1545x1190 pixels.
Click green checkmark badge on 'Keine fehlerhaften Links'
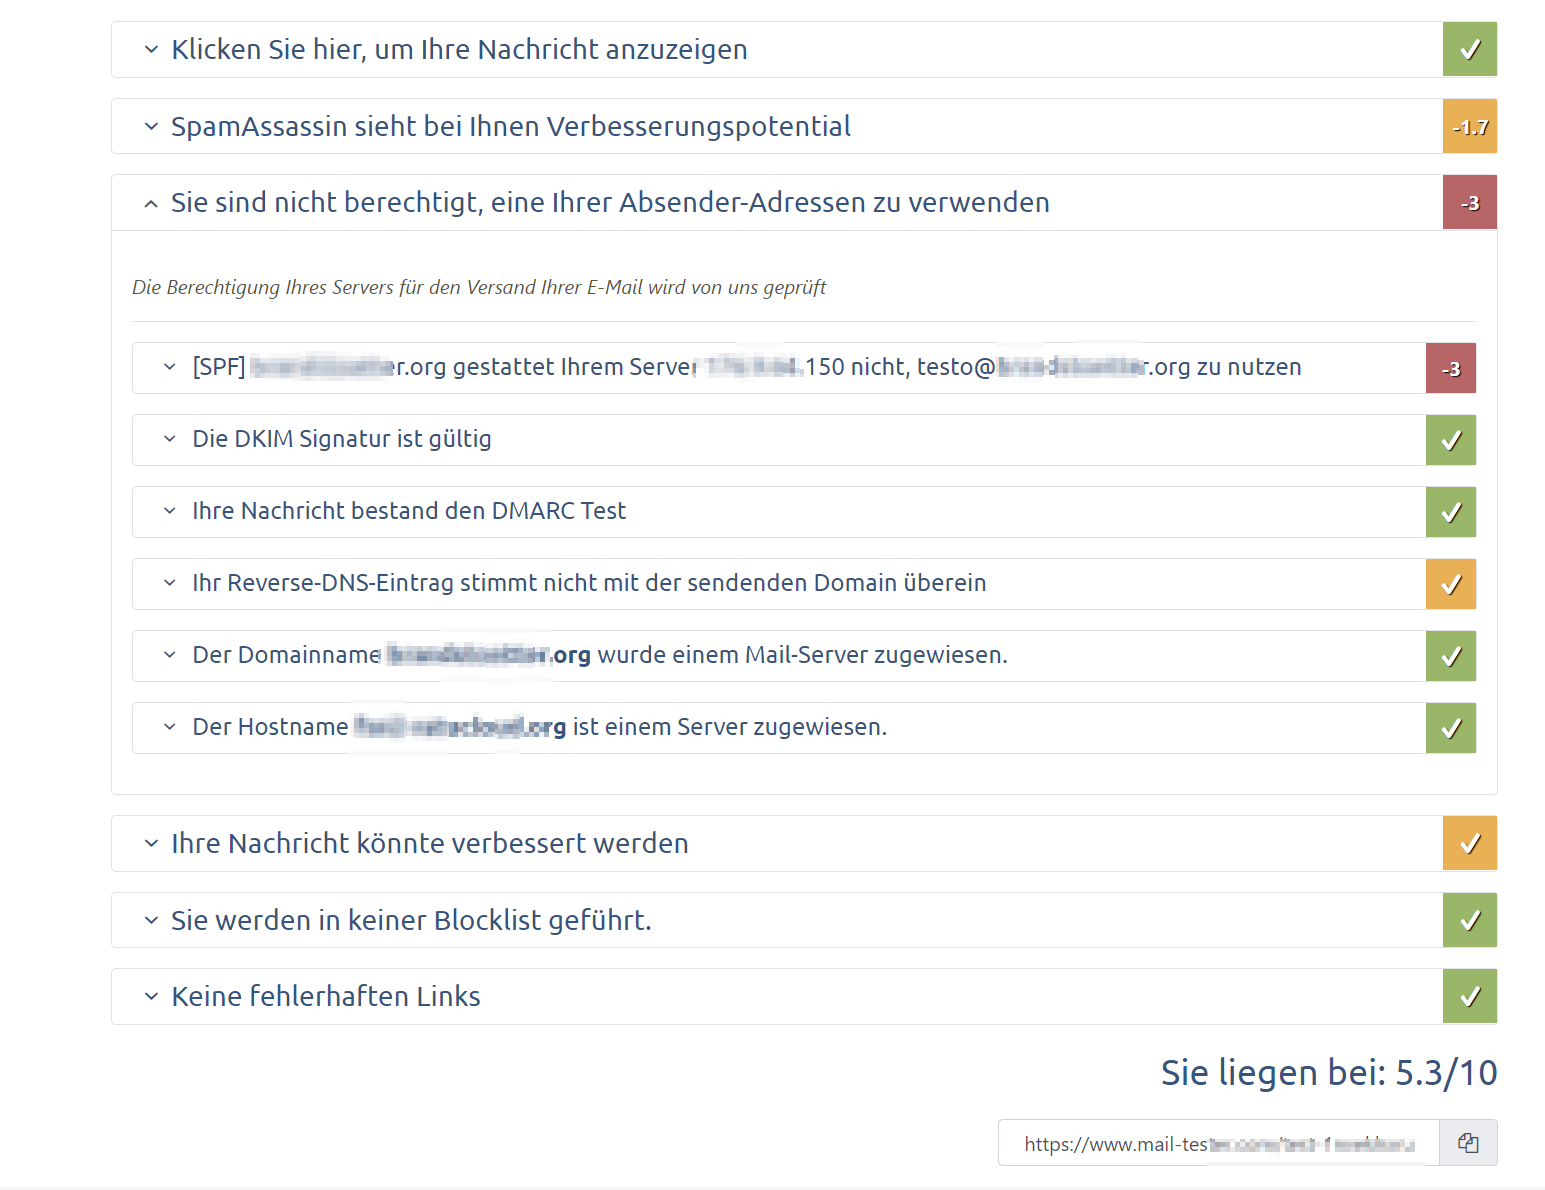pos(1469,997)
